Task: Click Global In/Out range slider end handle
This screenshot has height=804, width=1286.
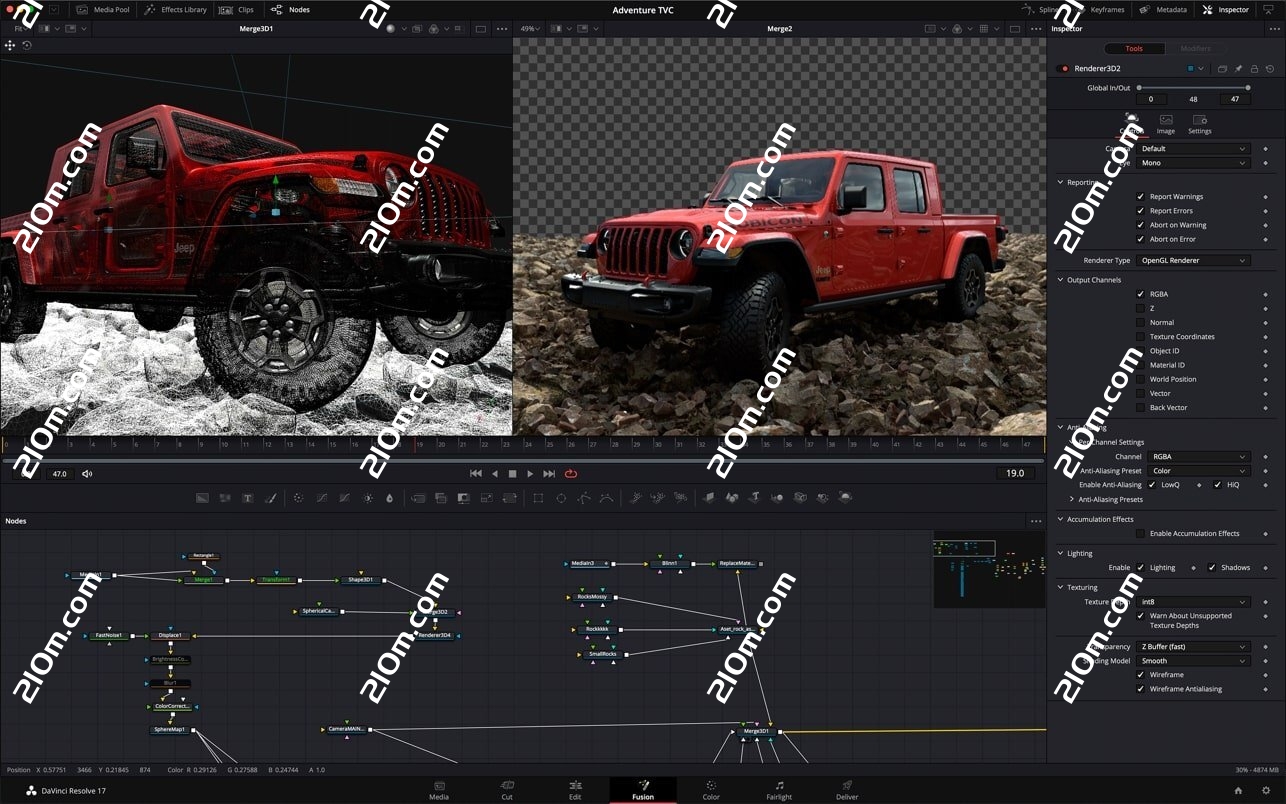Action: pyautogui.click(x=1248, y=88)
